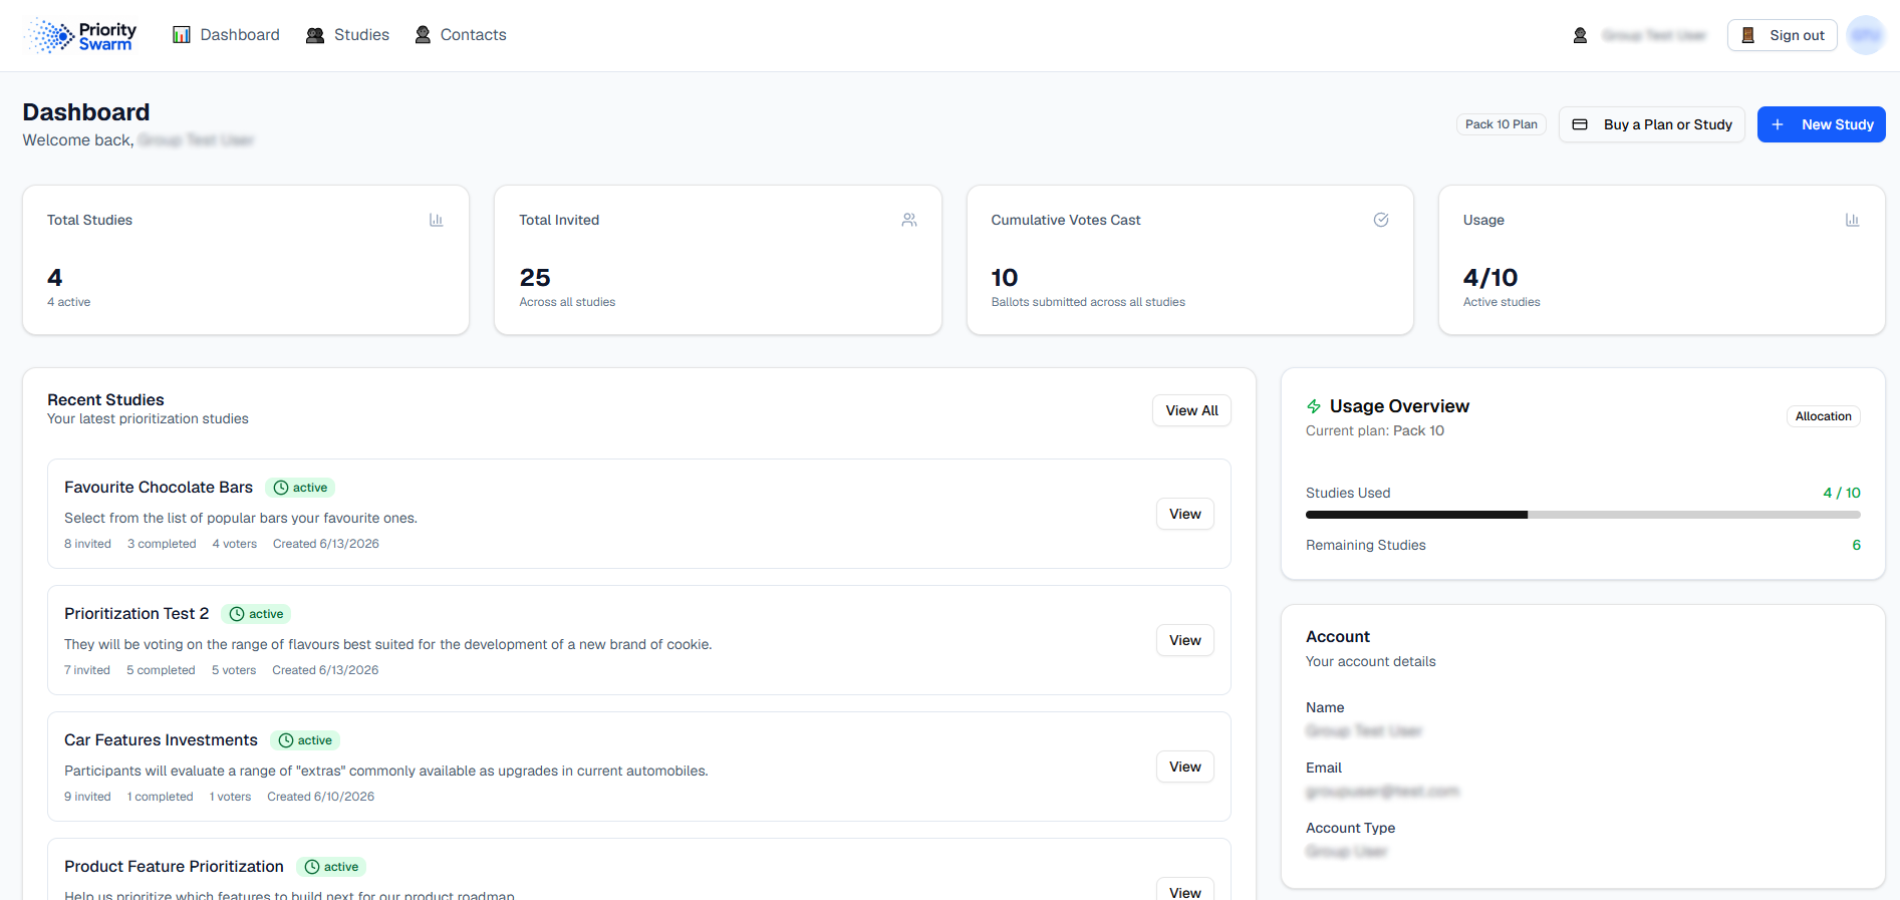The width and height of the screenshot is (1900, 900).
Task: Click the Favourite Chocolate Bars title
Action: click(x=158, y=488)
